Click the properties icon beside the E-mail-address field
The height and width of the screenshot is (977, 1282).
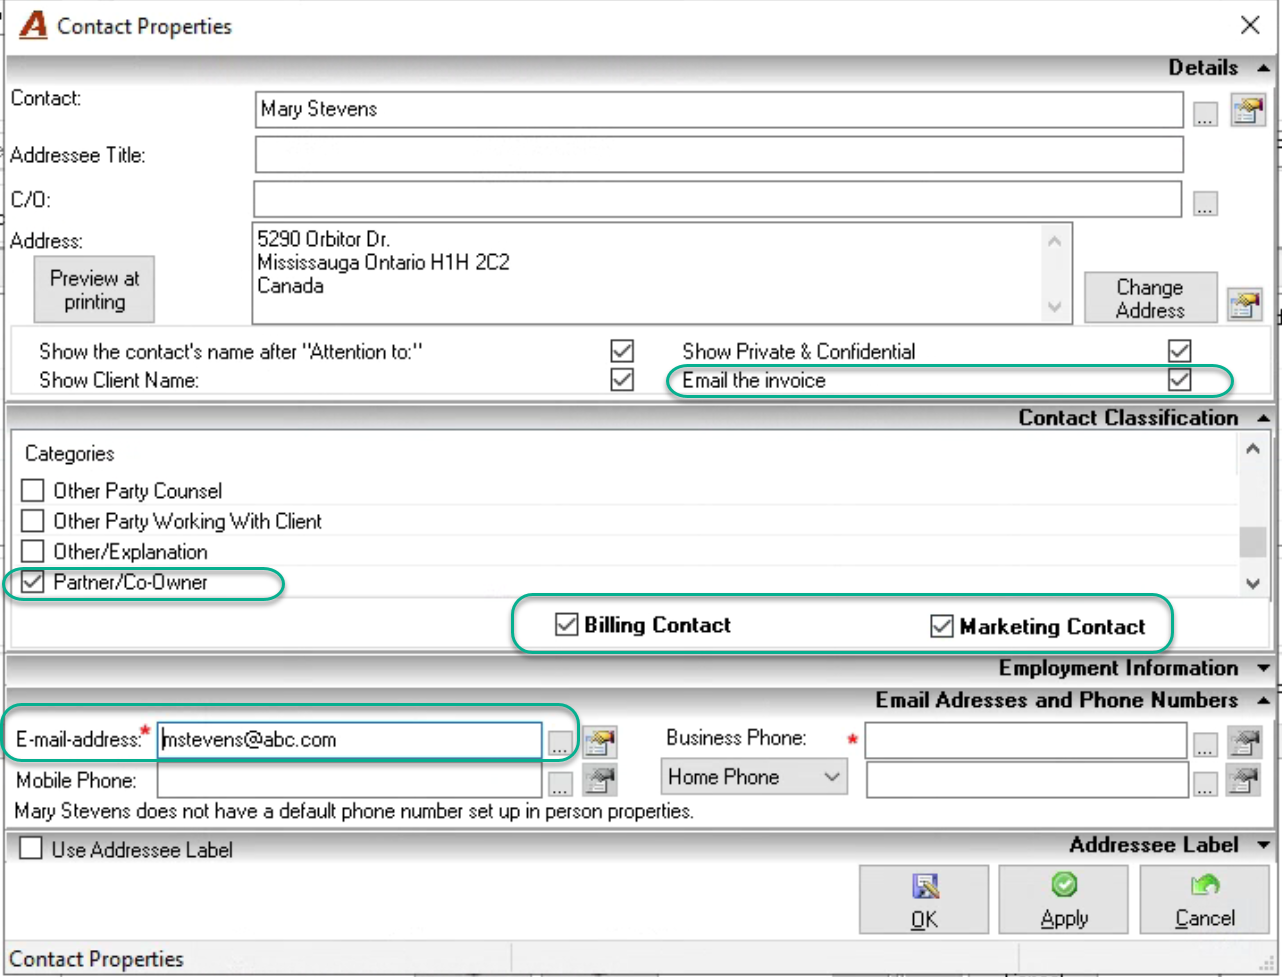599,742
